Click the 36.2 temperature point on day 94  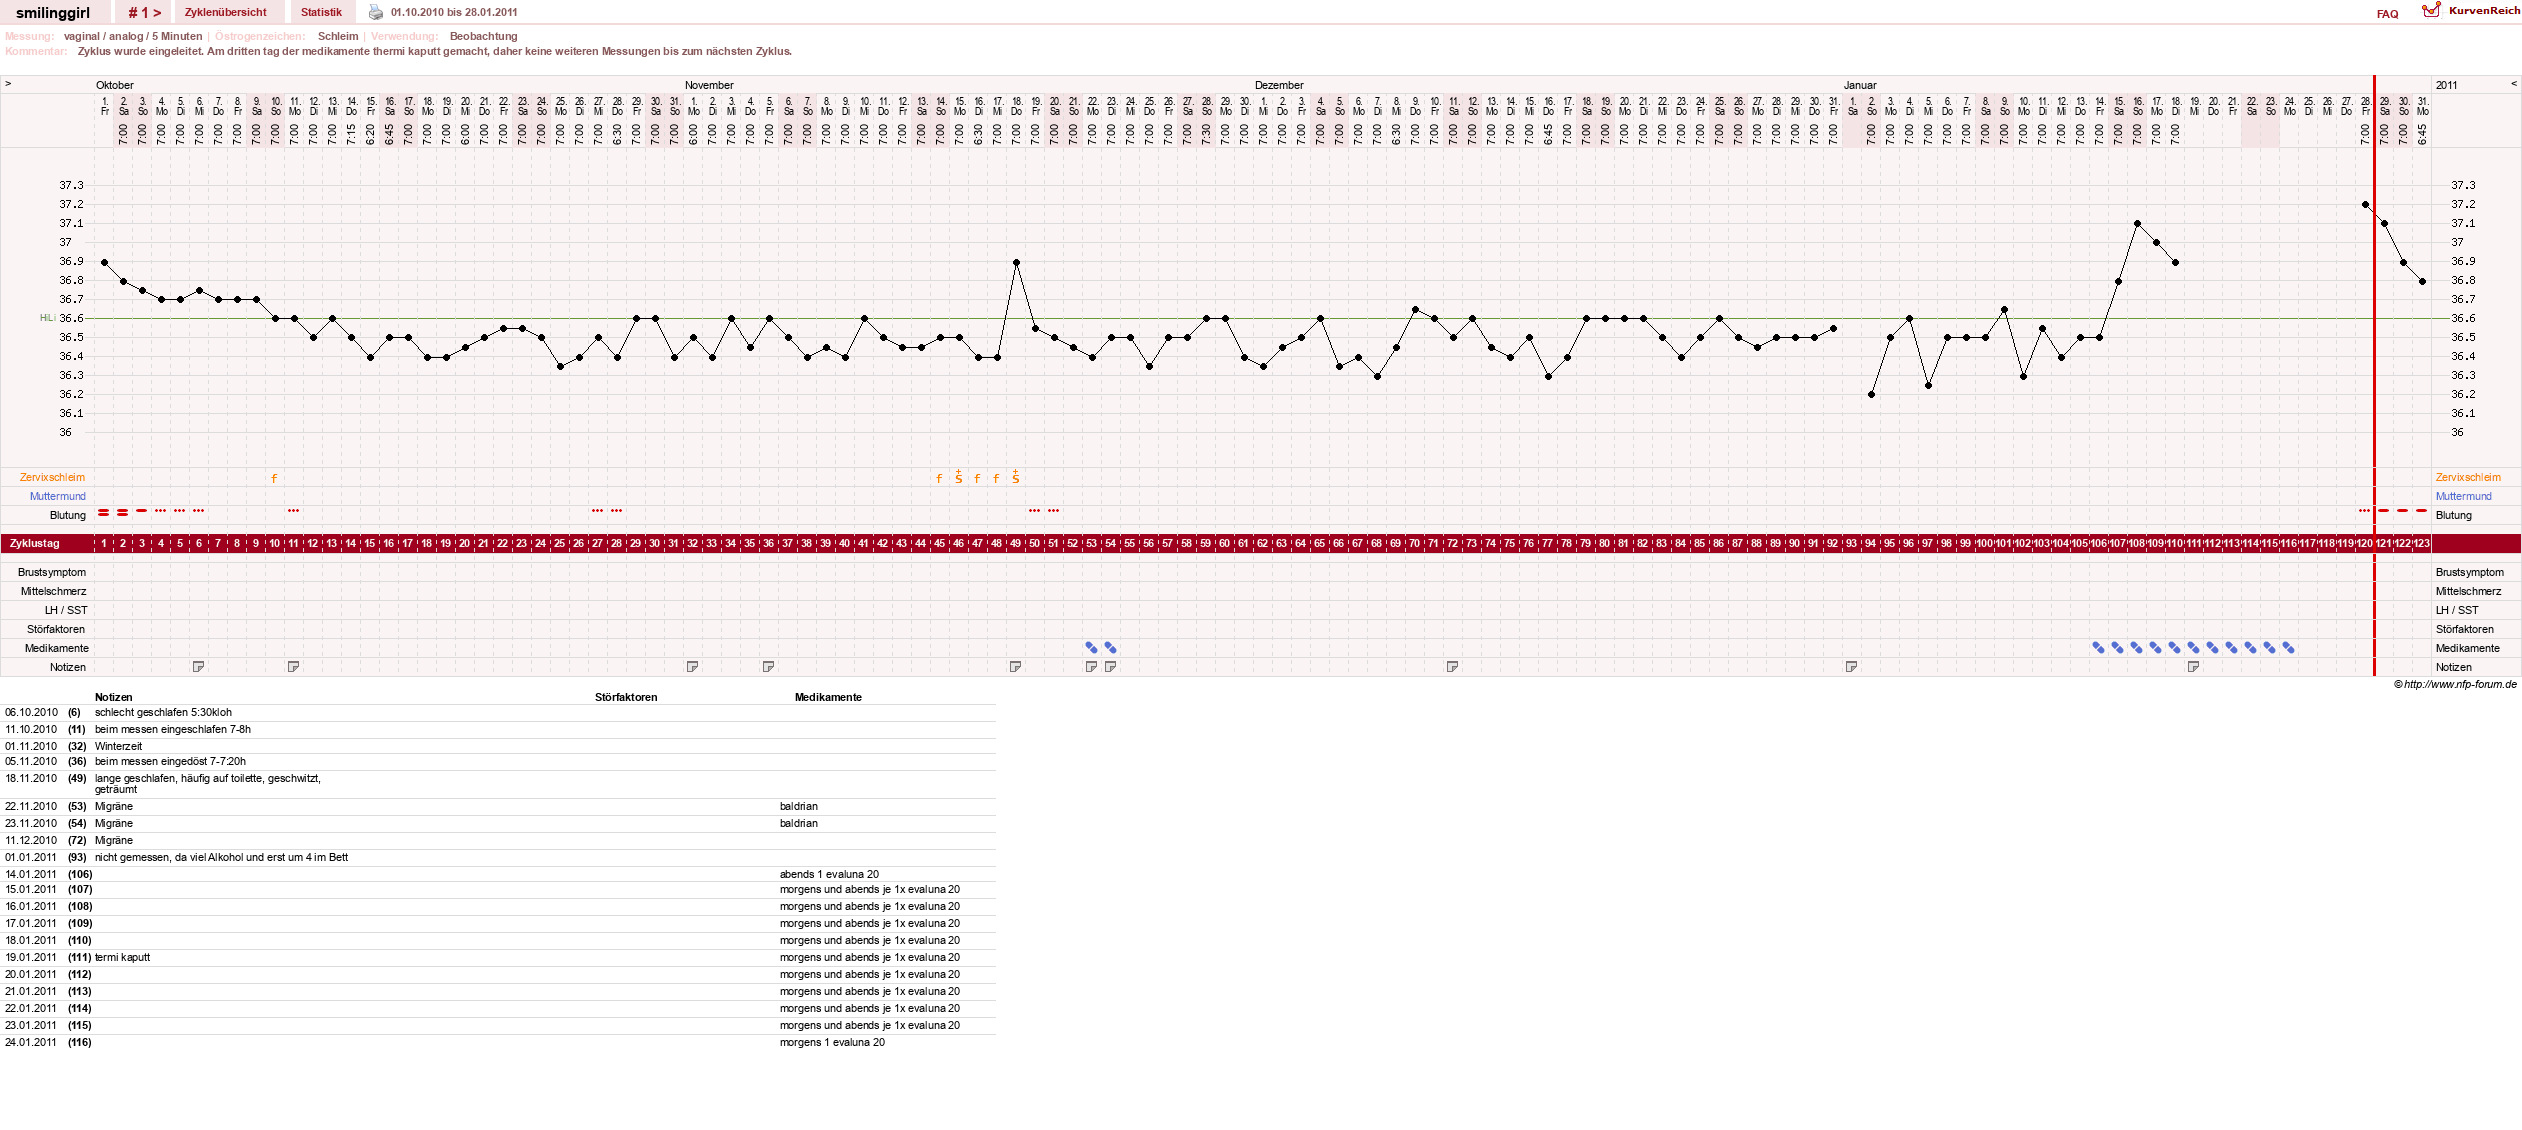tap(1871, 395)
